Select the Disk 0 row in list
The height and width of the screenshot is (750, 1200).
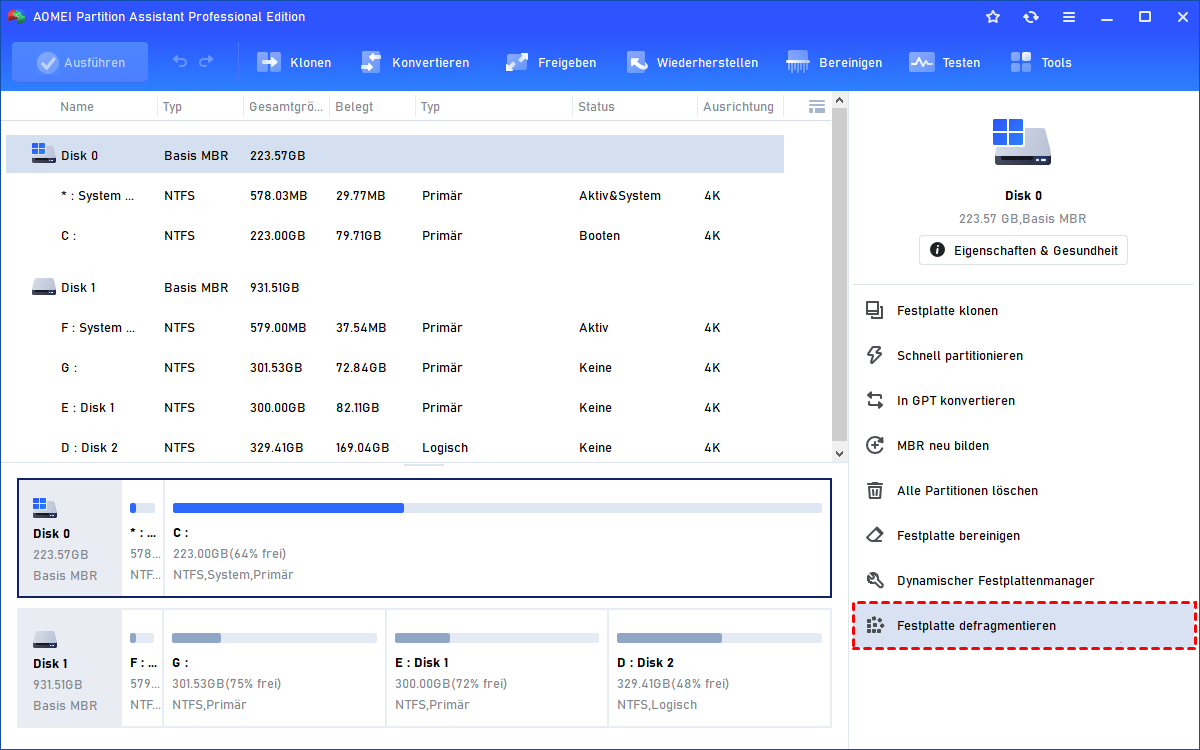(x=395, y=155)
